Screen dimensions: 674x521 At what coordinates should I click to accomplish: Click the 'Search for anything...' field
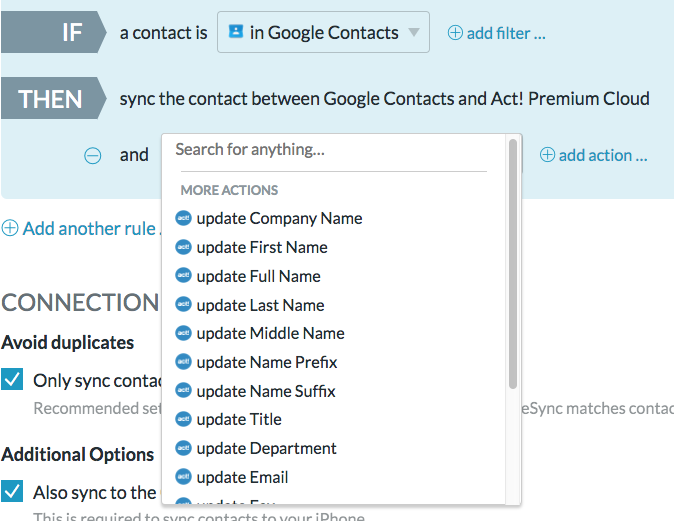[330, 150]
